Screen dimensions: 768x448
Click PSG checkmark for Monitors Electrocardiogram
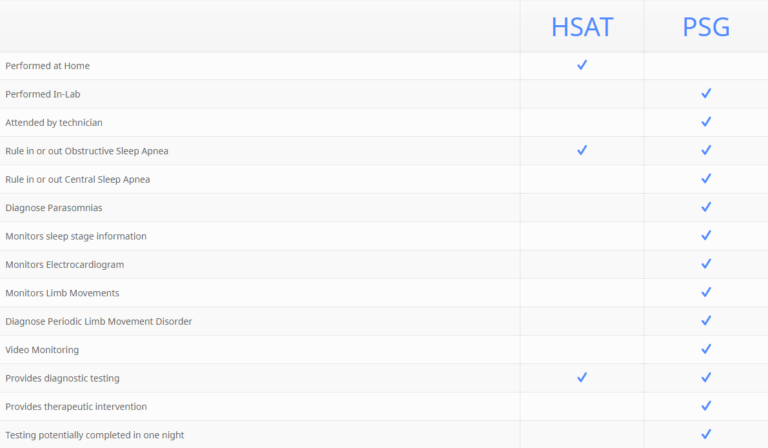706,264
